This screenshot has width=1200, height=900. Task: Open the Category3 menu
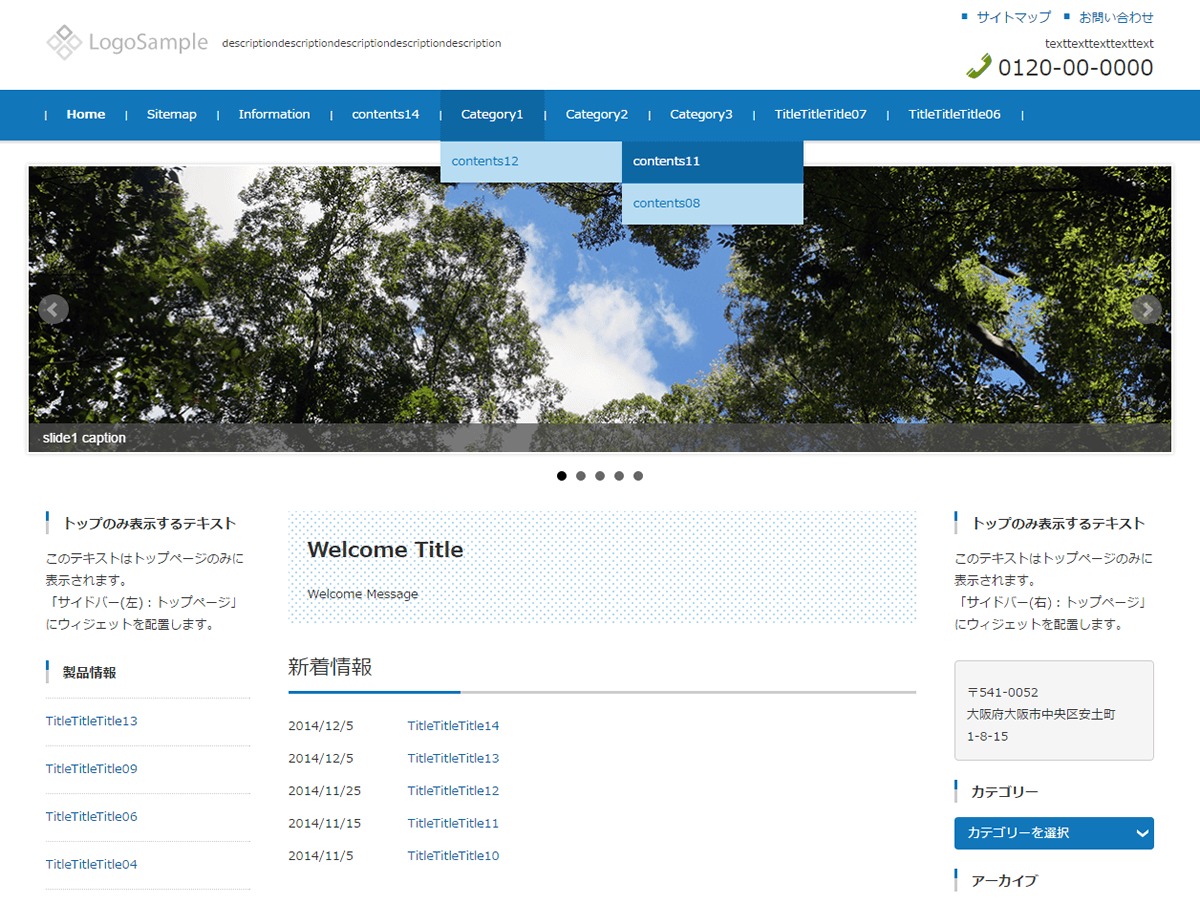coord(701,114)
